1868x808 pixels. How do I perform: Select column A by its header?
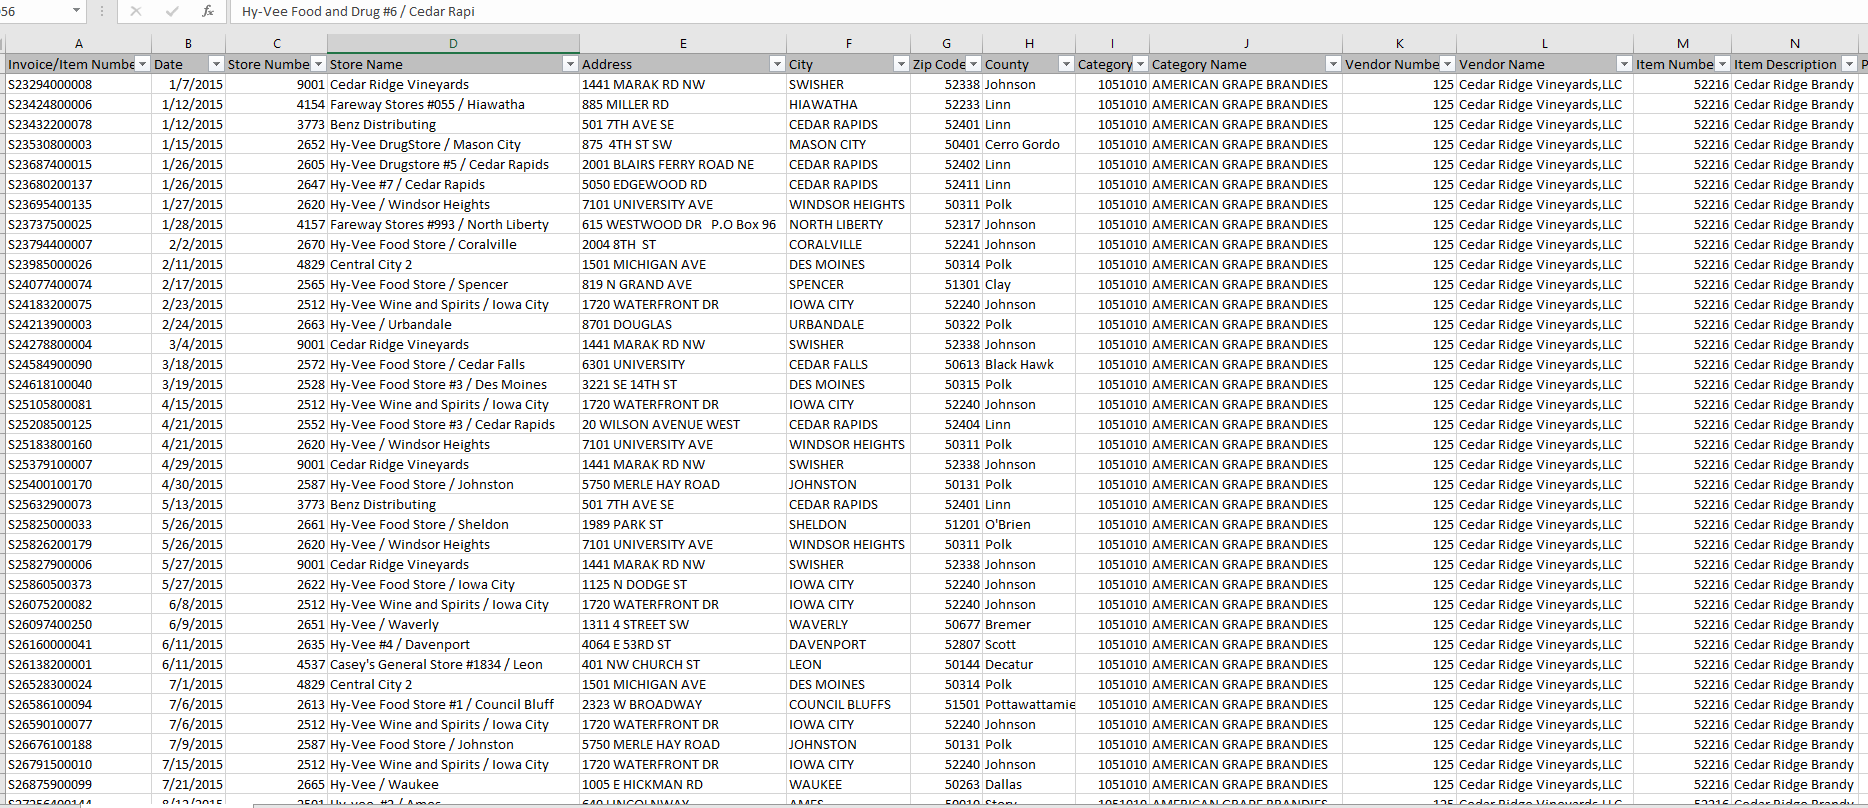click(x=79, y=44)
